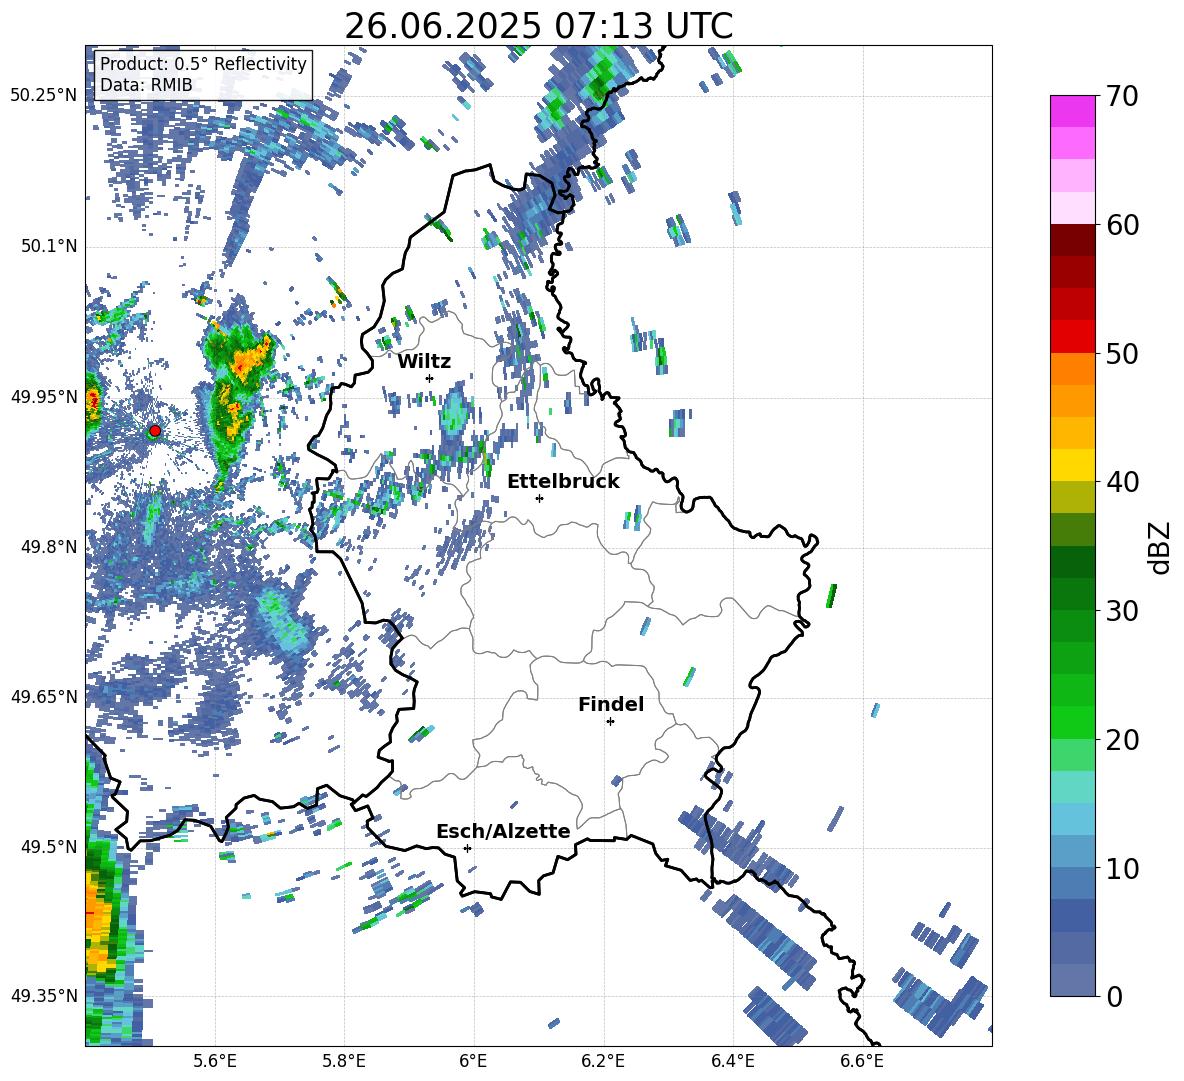Click the Esch/Alzette station cross marker
The width and height of the screenshot is (1184, 1081).
click(x=467, y=848)
